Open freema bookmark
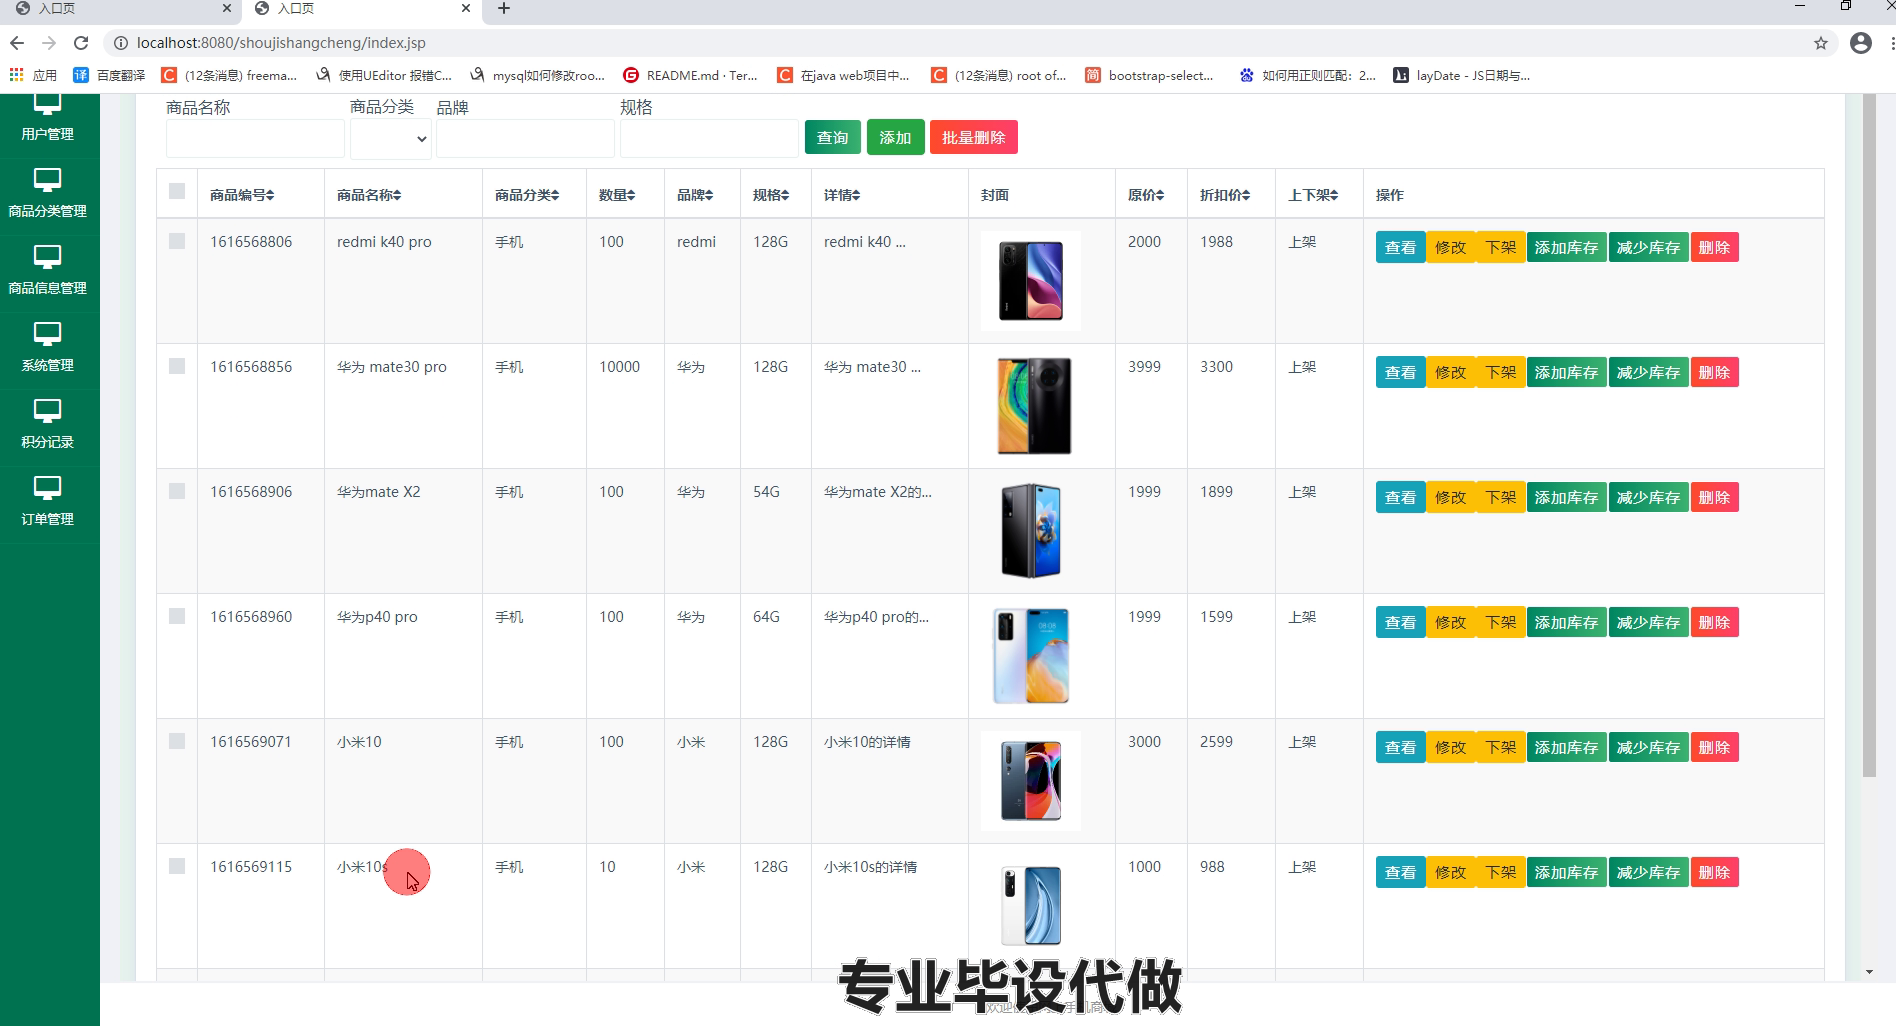This screenshot has width=1896, height=1026. pos(229,75)
